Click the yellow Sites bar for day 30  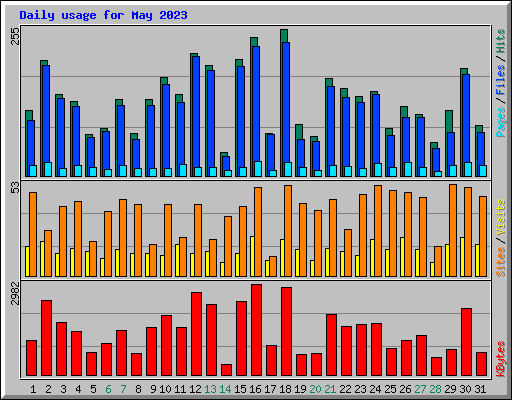coord(462,257)
